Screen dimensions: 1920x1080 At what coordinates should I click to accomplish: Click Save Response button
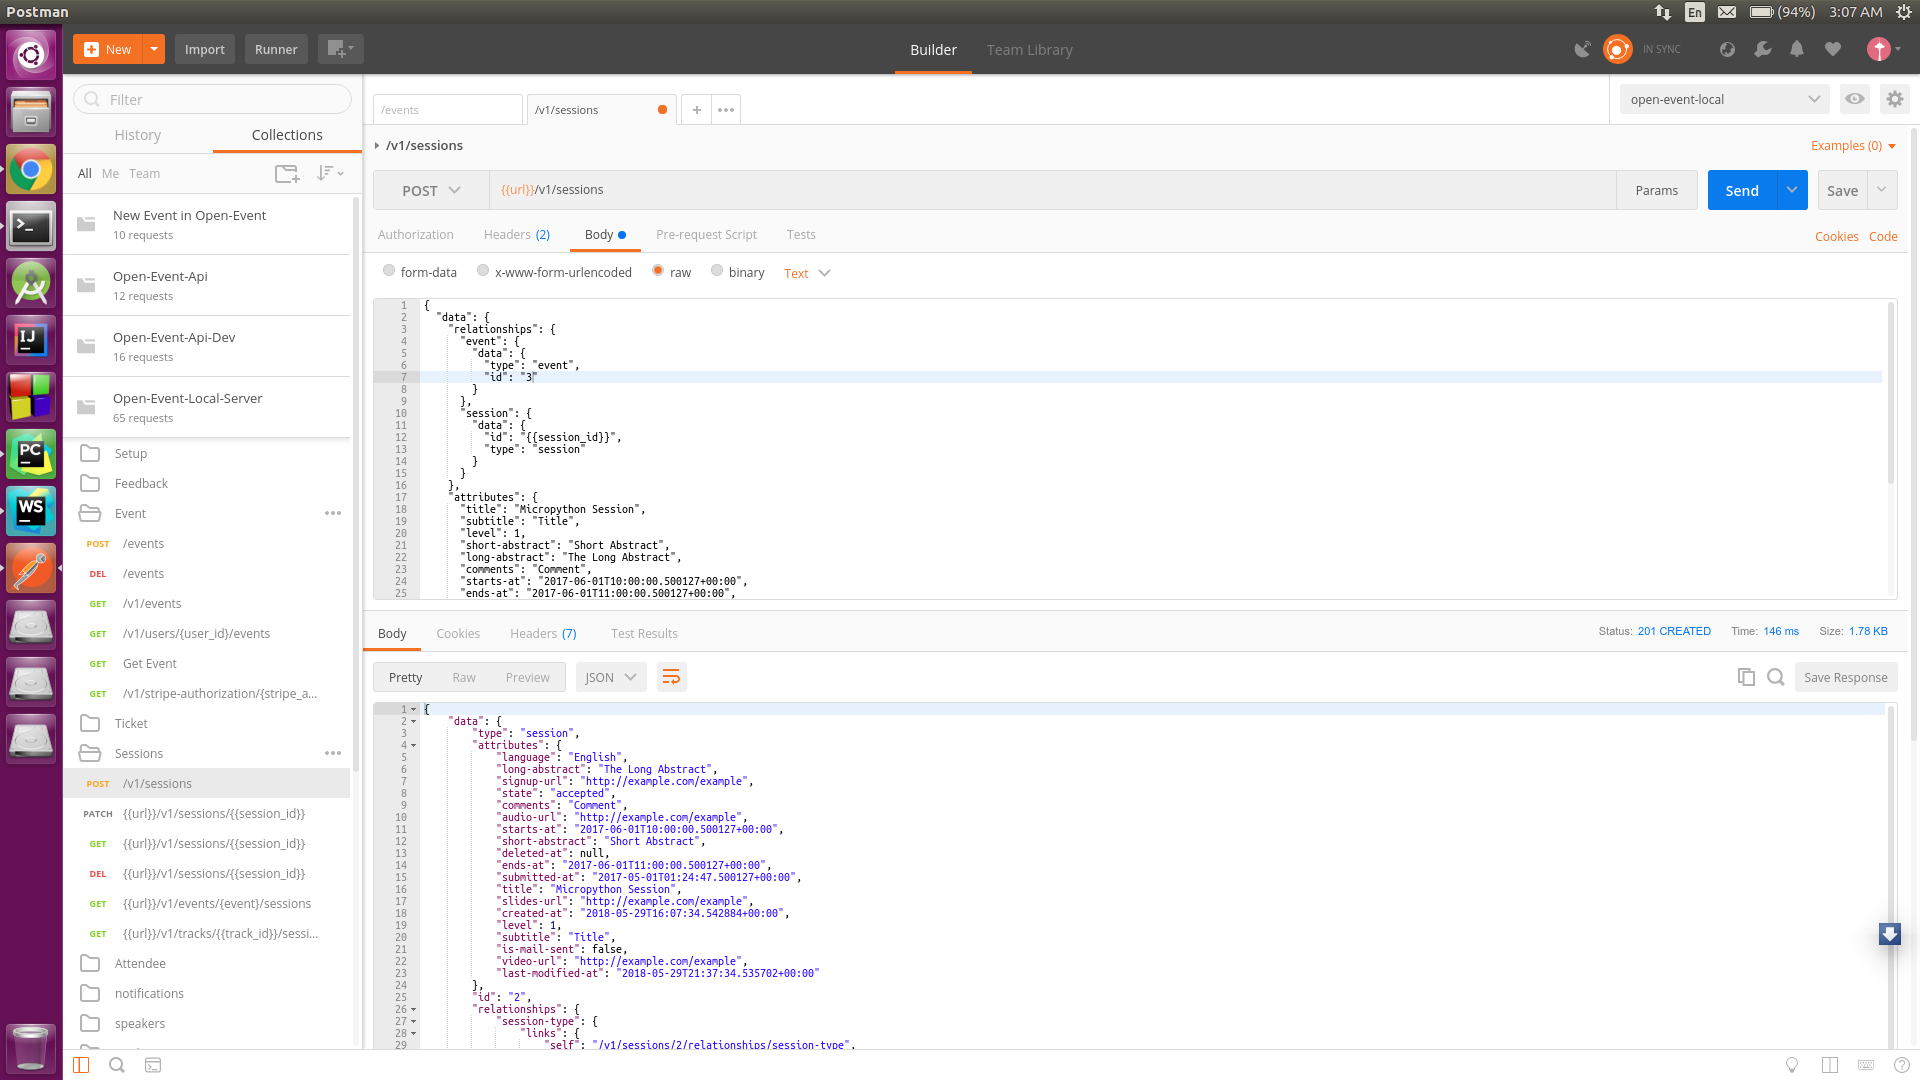[x=1845, y=677]
